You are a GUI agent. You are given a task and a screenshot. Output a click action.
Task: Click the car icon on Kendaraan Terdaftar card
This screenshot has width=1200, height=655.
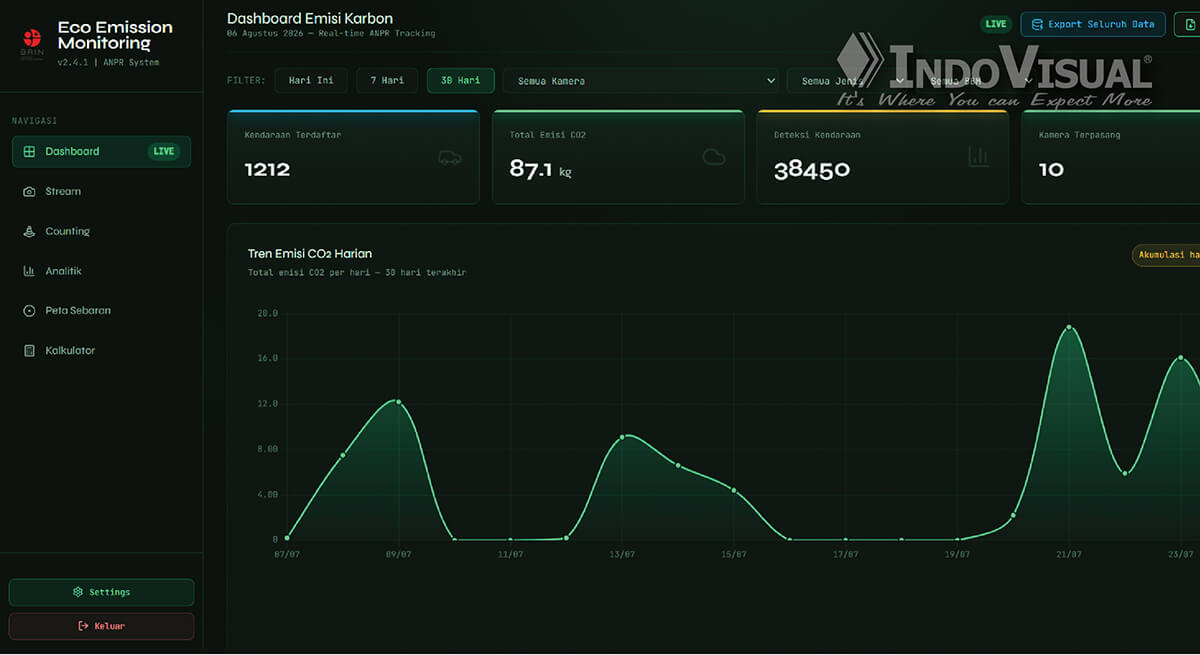pyautogui.click(x=449, y=157)
